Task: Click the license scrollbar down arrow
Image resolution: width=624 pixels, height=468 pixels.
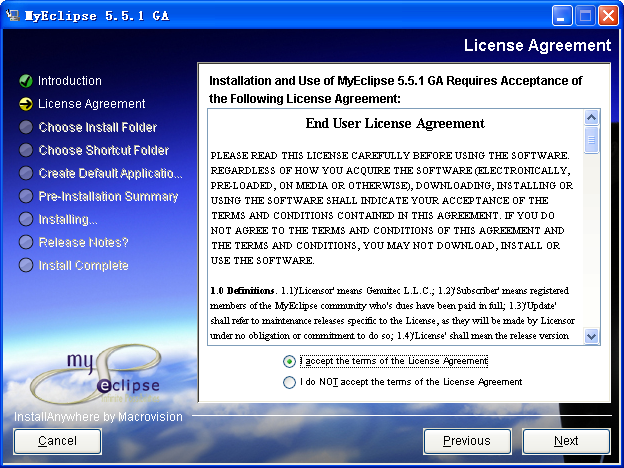Action: pyautogui.click(x=591, y=336)
